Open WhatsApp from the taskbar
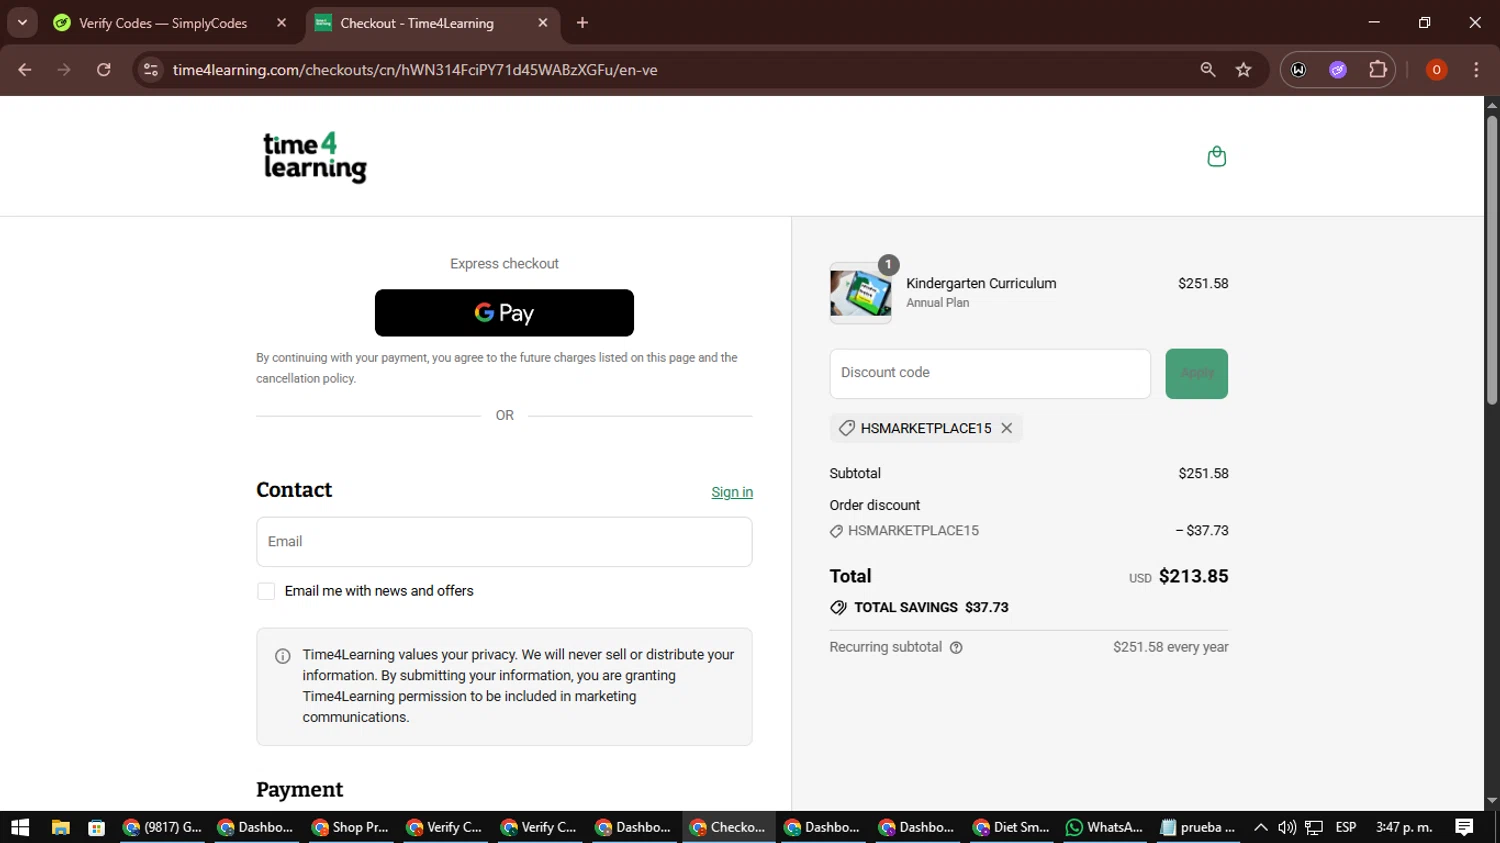The image size is (1500, 843). (x=1105, y=827)
